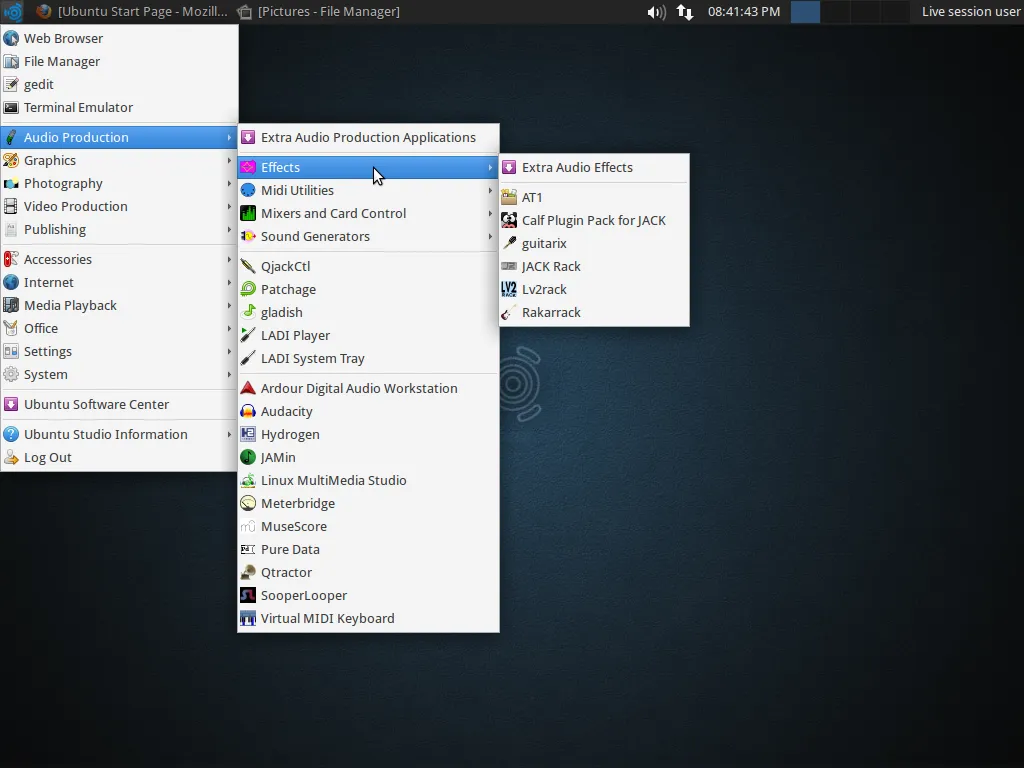This screenshot has height=768, width=1024.
Task: Click the Qtractor icon
Action: pyautogui.click(x=248, y=573)
